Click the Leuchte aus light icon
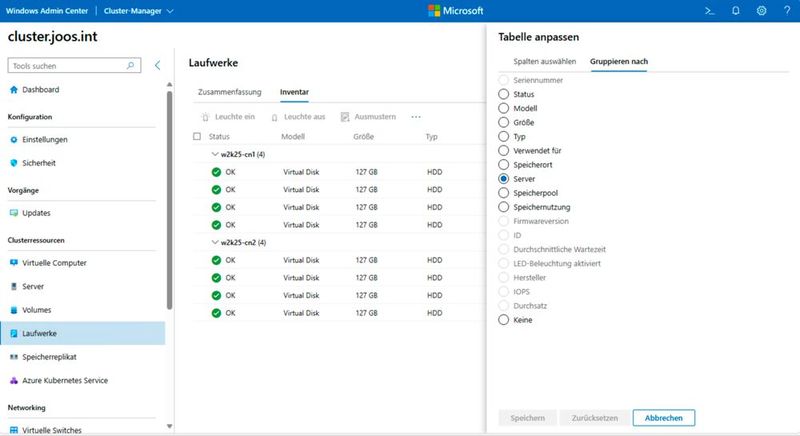 [274, 117]
